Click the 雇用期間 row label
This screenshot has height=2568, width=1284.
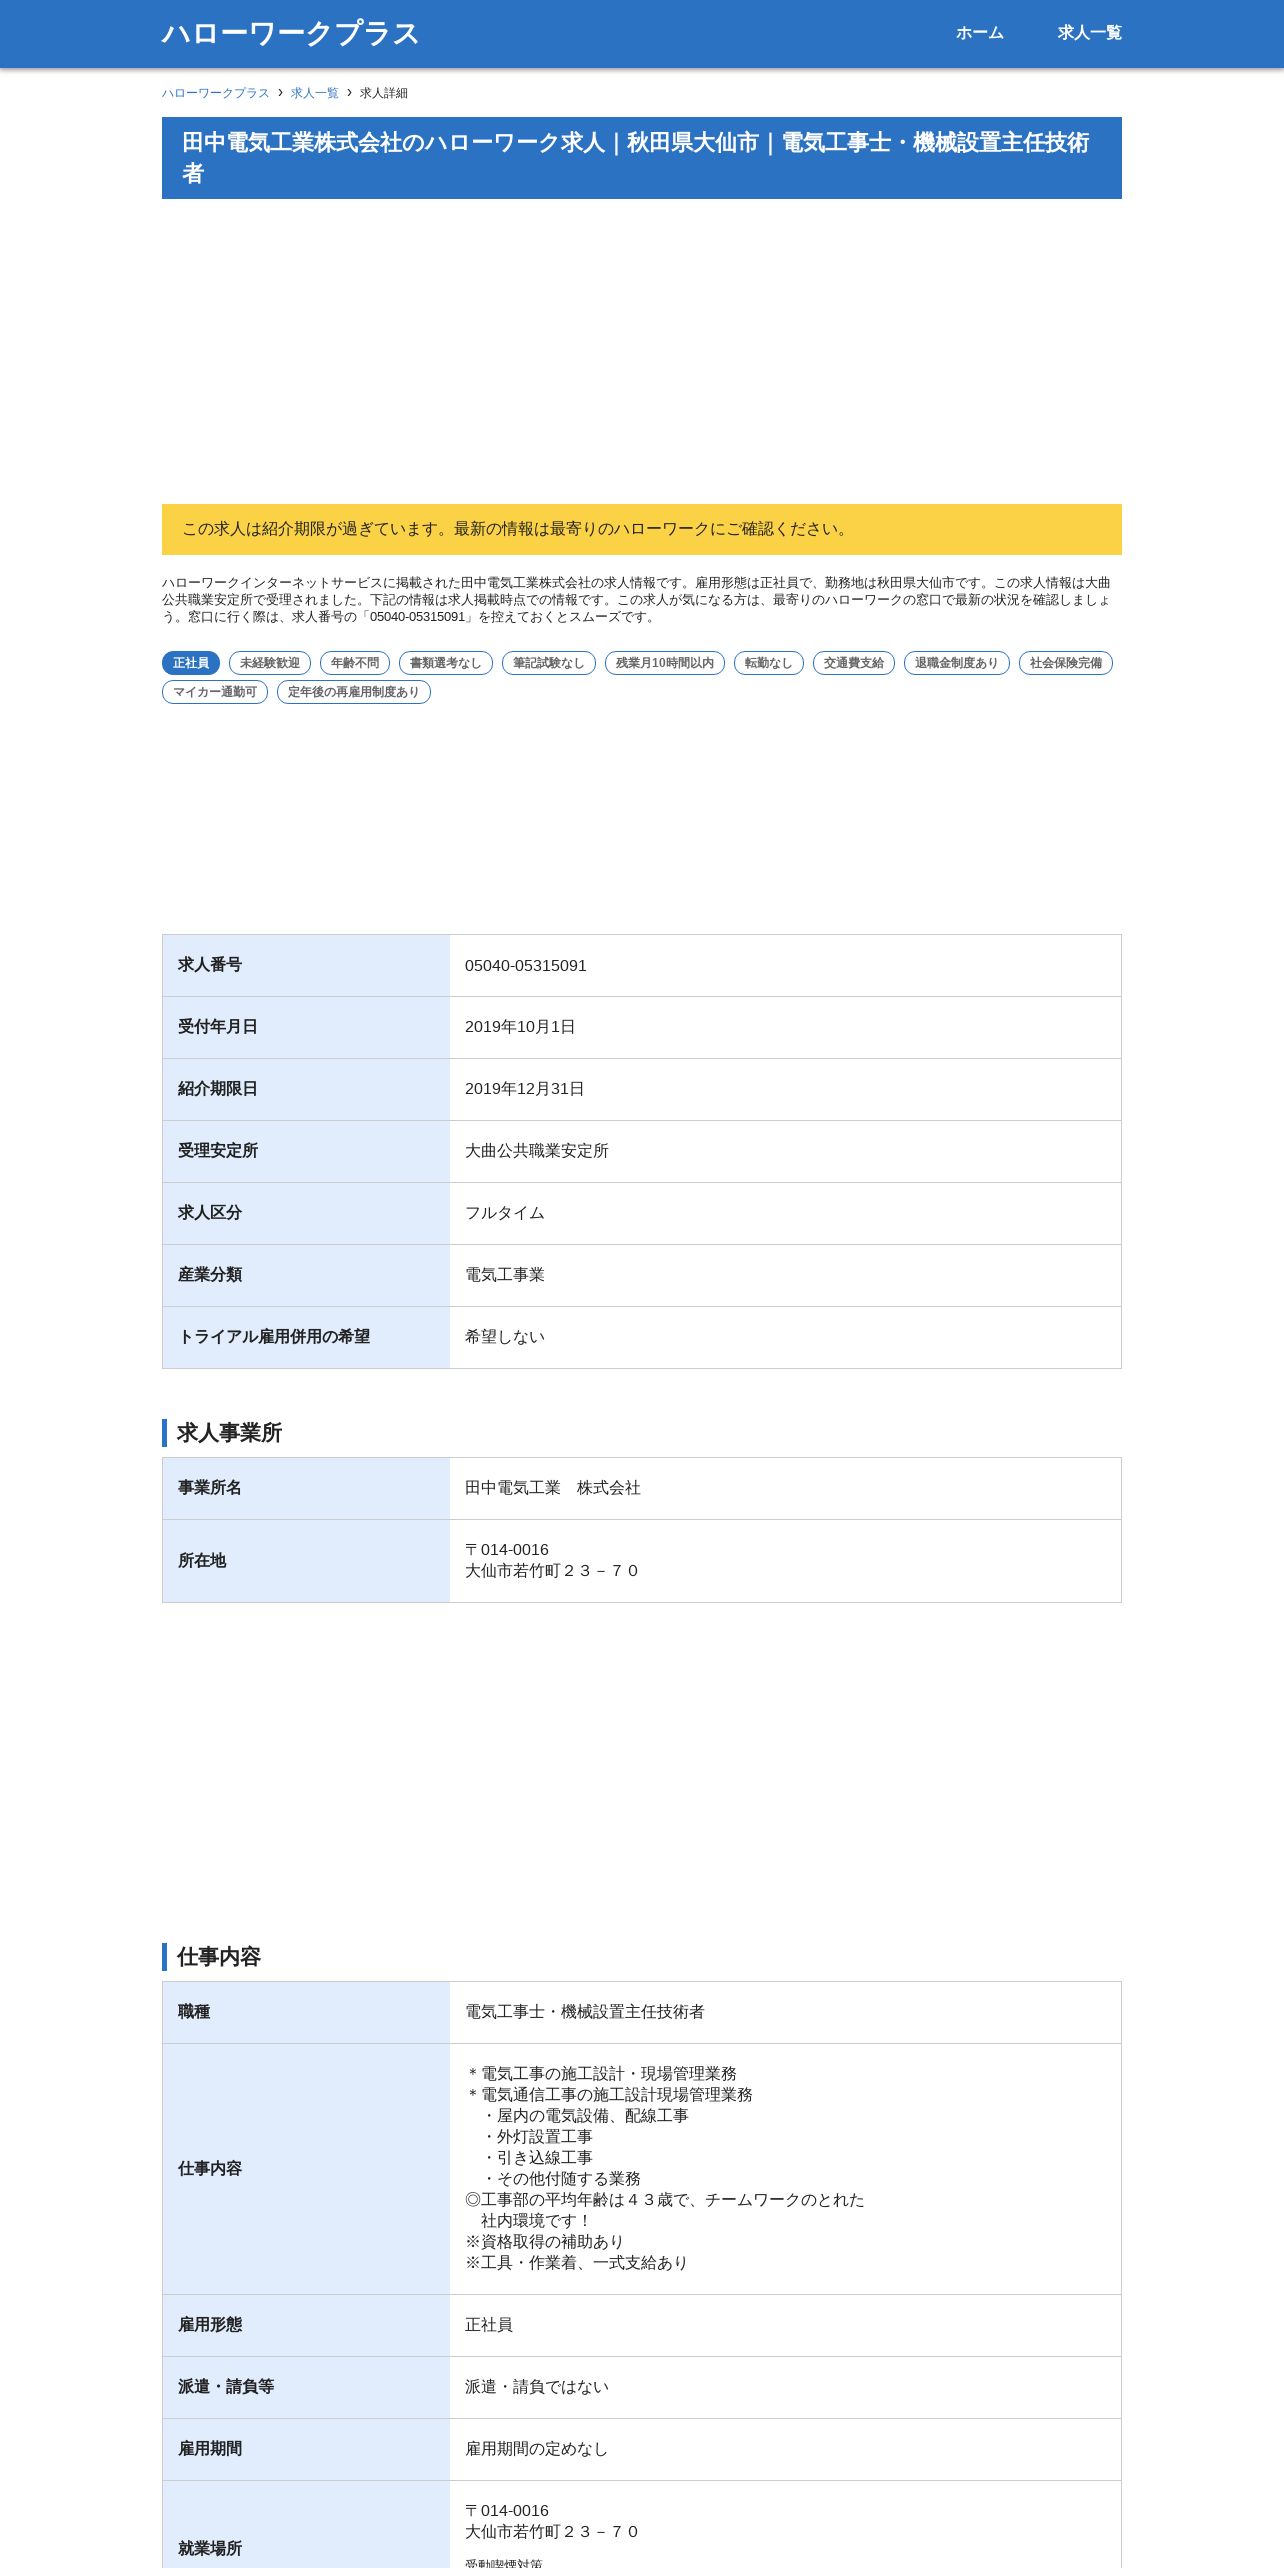point(210,2449)
